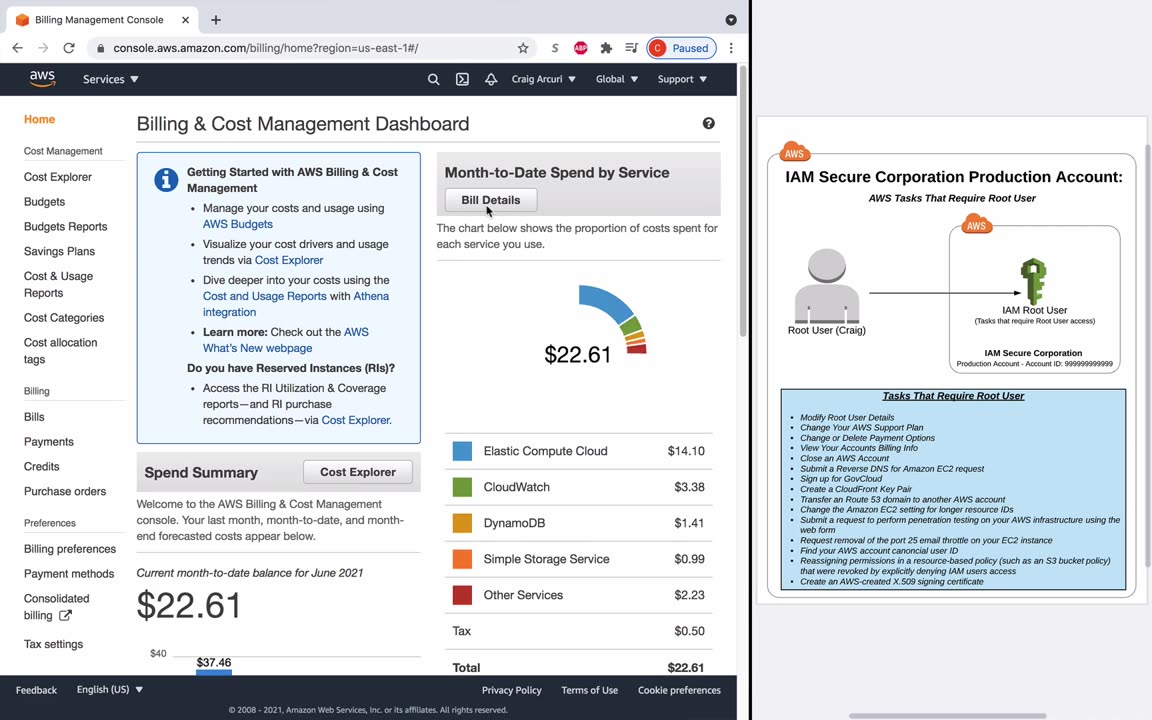Image resolution: width=1152 pixels, height=720 pixels.
Task: Click the external link icon beside Consolidated billing
Action: [x=65, y=616]
